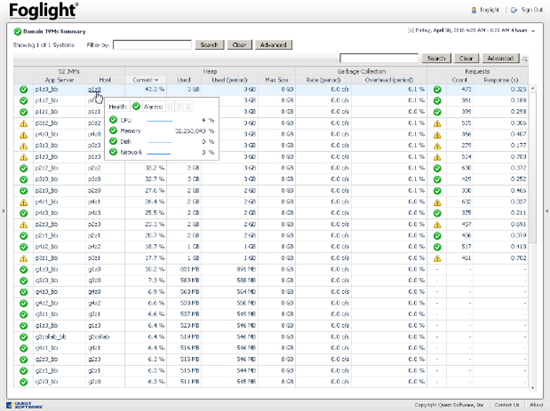Focus the Filter by input field
This screenshot has height=411, width=550.
152,45
